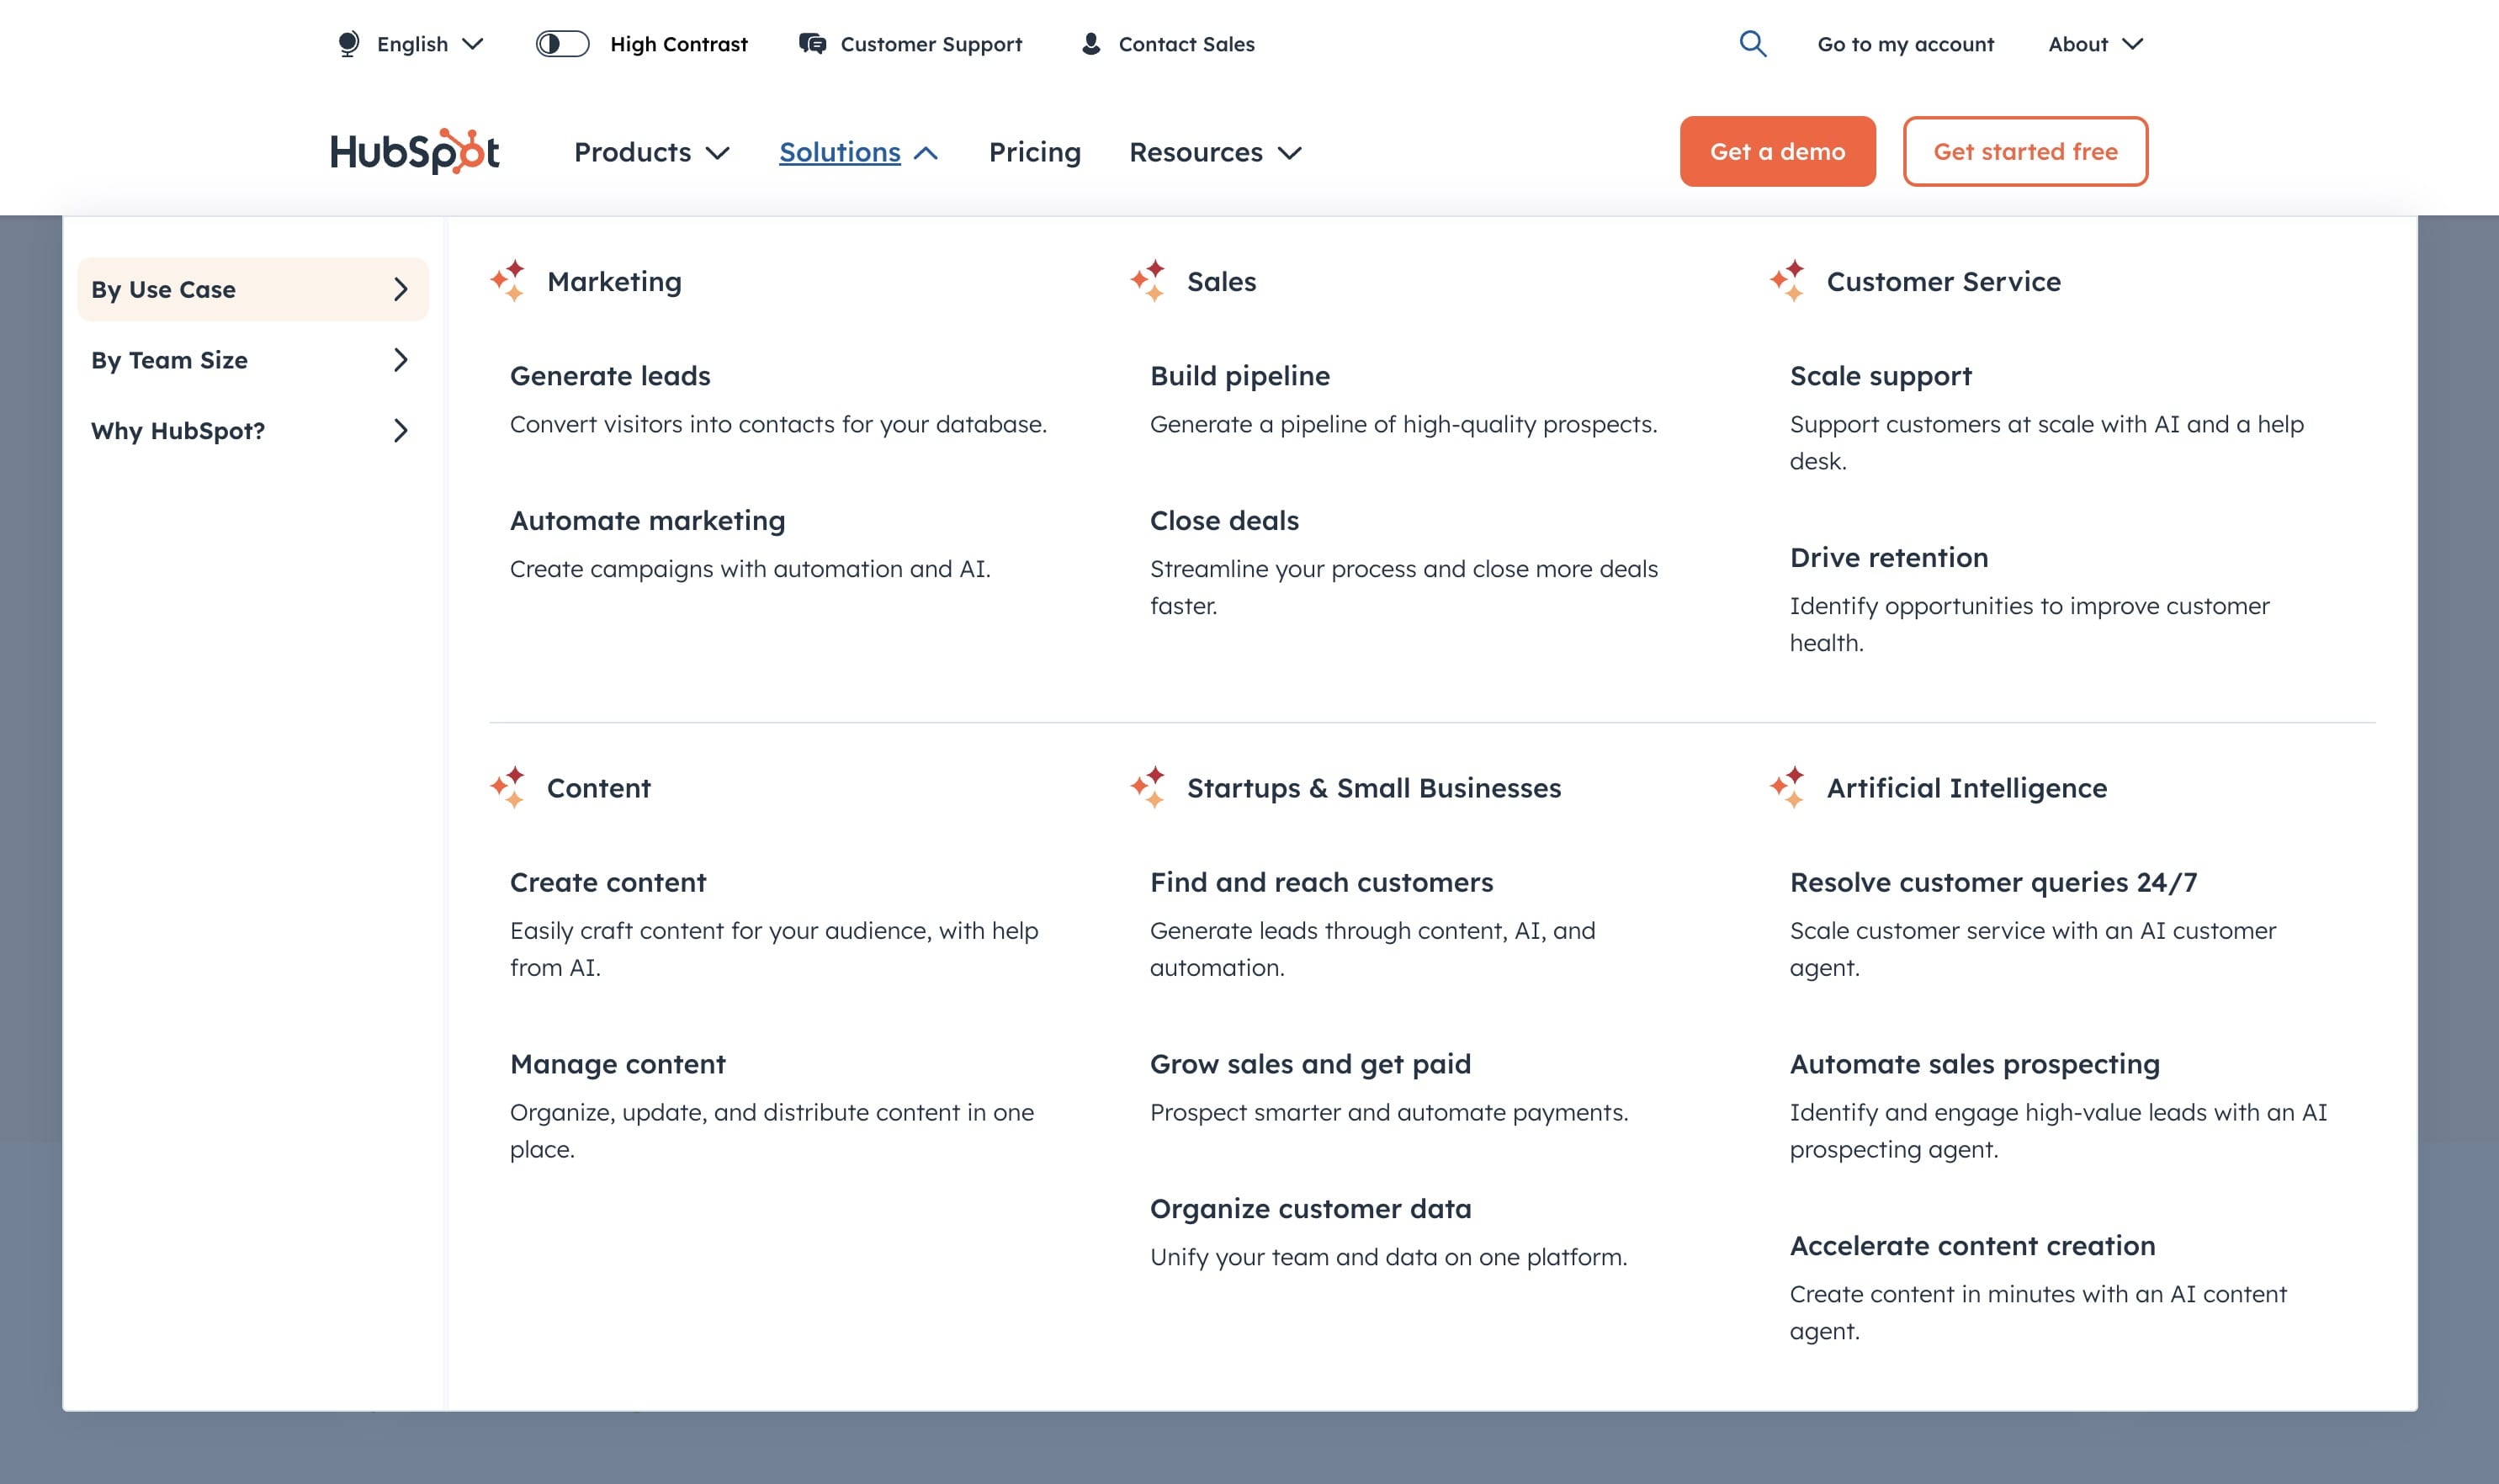Click the Customer Support chat icon
This screenshot has height=1484, width=2499.
pyautogui.click(x=812, y=44)
